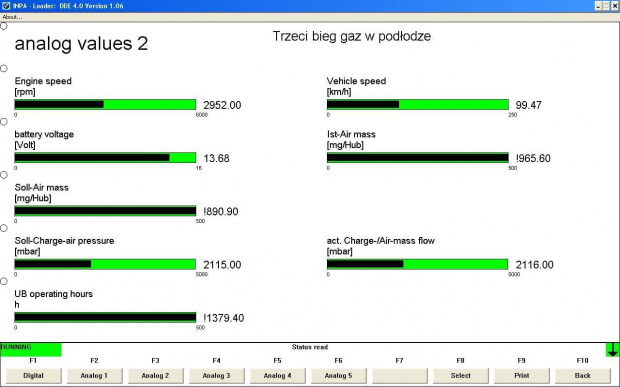Select the radio circle beside Engine speed
Viewport: 620px width, 387px height.
point(4,68)
